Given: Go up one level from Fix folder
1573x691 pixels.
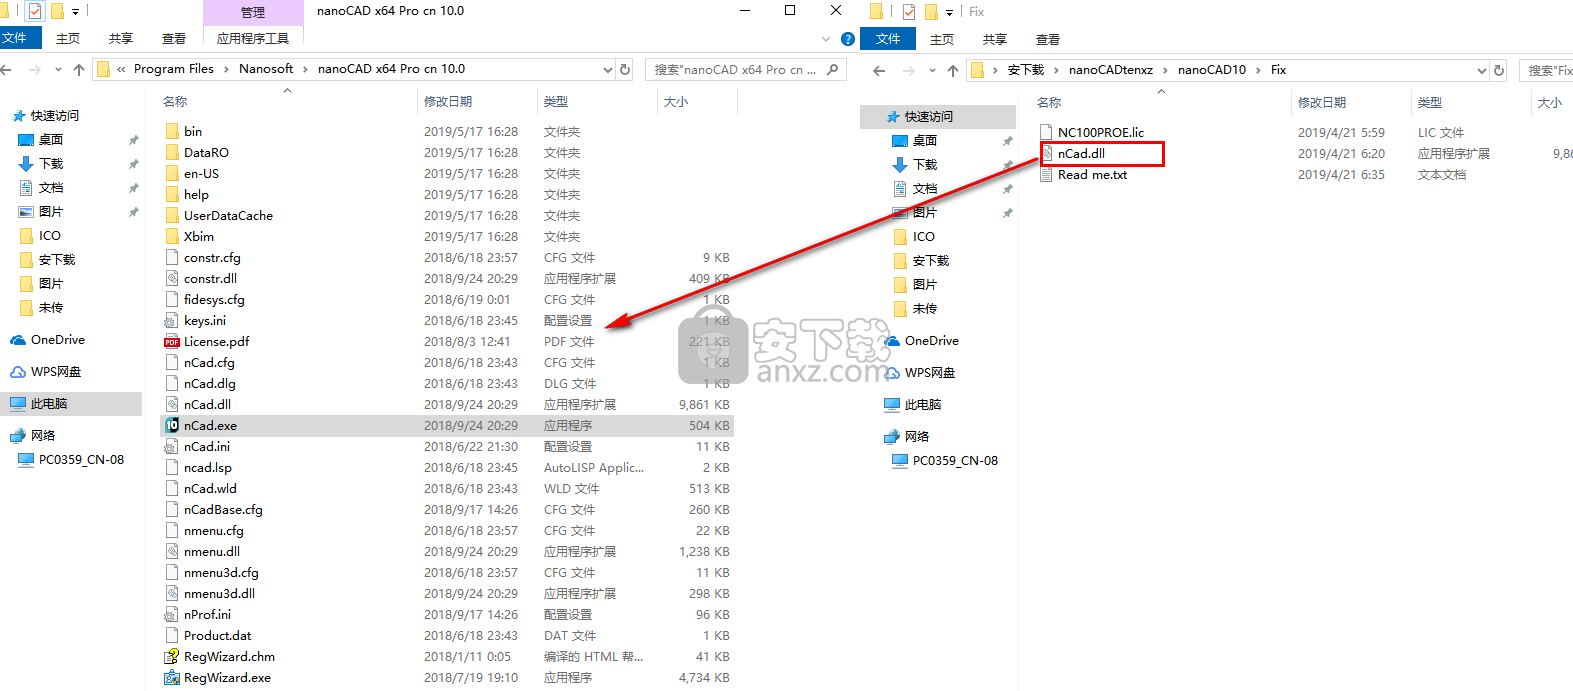Looking at the screenshot, I should click(x=953, y=70).
